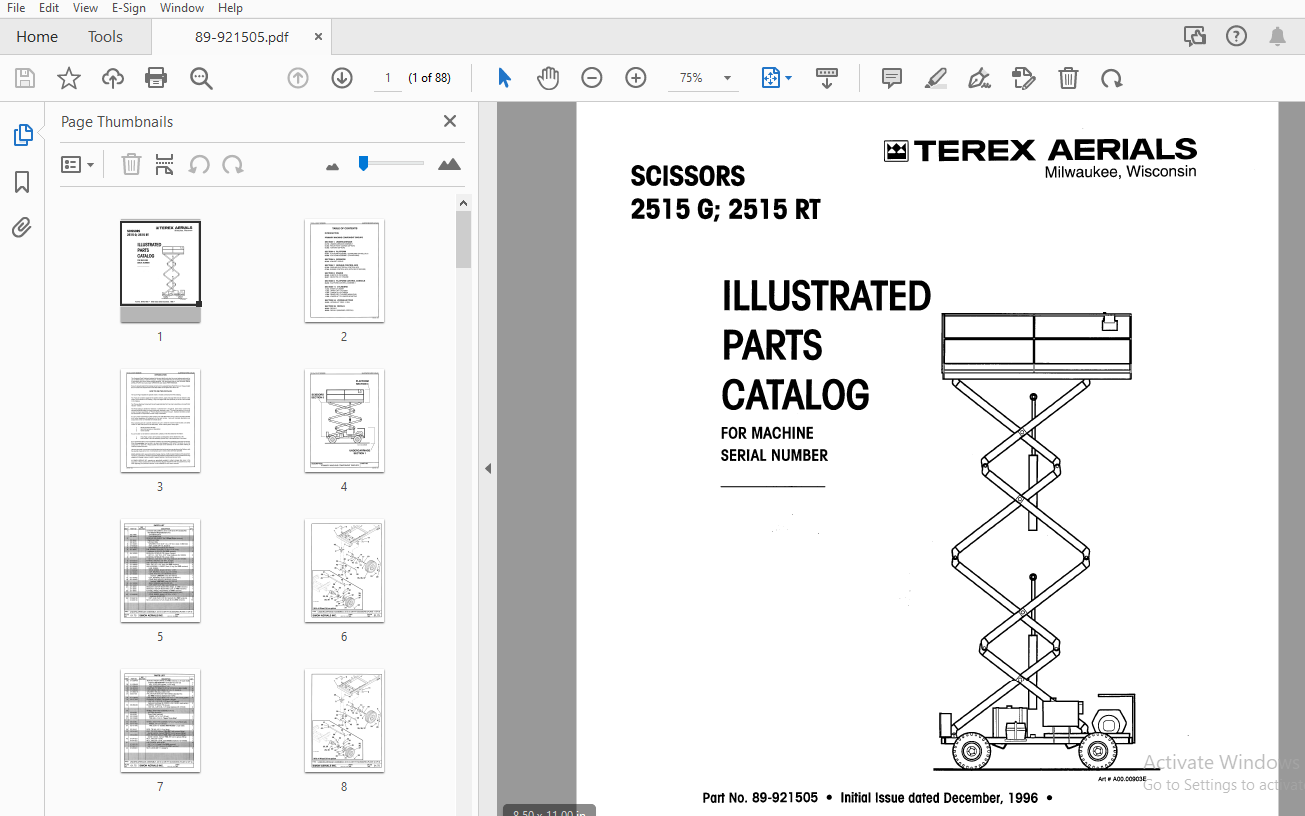
Task: Open the scrolling mode keyboard icon
Action: pyautogui.click(x=827, y=78)
